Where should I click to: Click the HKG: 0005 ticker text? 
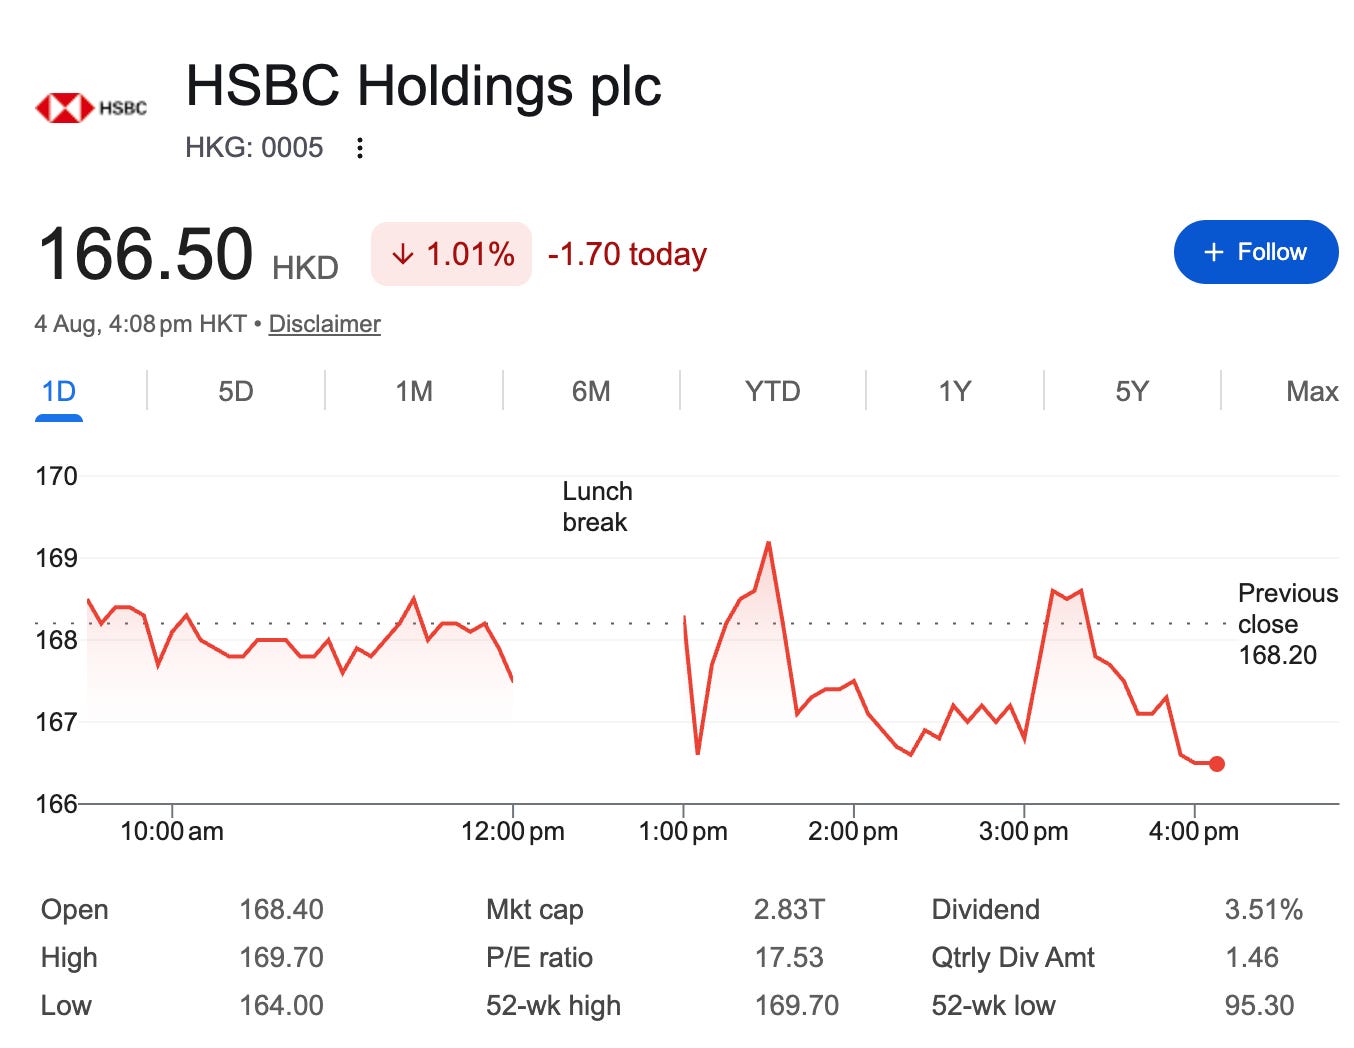[254, 148]
